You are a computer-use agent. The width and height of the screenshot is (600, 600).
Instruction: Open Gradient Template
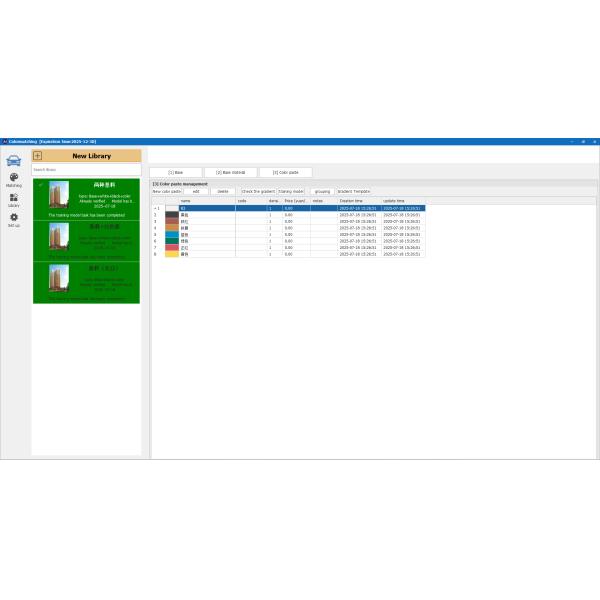pyautogui.click(x=353, y=191)
